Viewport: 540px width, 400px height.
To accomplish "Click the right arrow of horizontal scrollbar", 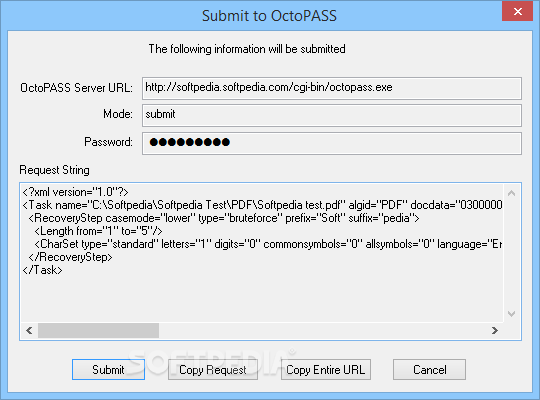I will click(x=495, y=331).
